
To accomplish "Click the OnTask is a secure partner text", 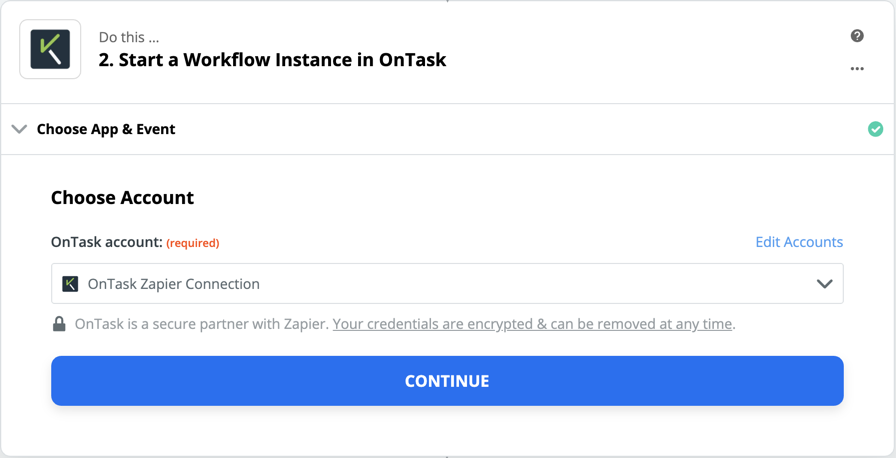I will (x=202, y=324).
